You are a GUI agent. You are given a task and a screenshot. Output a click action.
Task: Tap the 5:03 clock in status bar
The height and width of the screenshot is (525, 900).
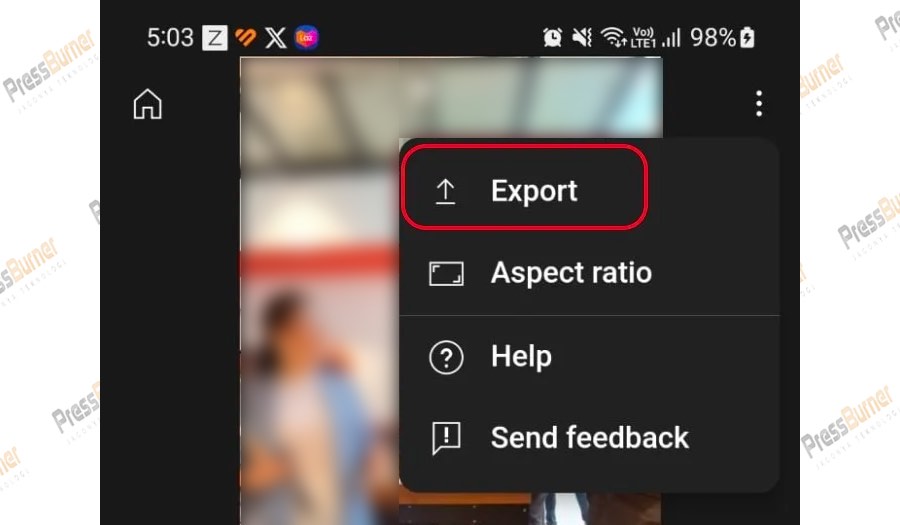coord(170,38)
